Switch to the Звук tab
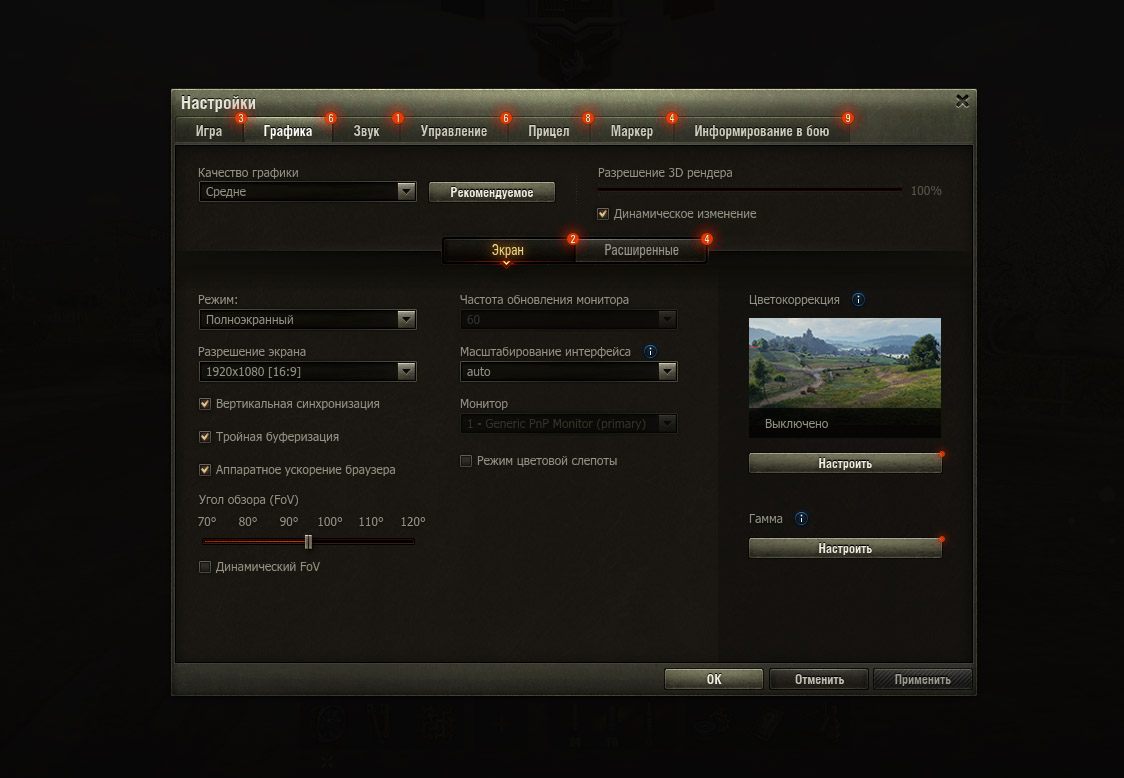The image size is (1124, 778). (366, 131)
